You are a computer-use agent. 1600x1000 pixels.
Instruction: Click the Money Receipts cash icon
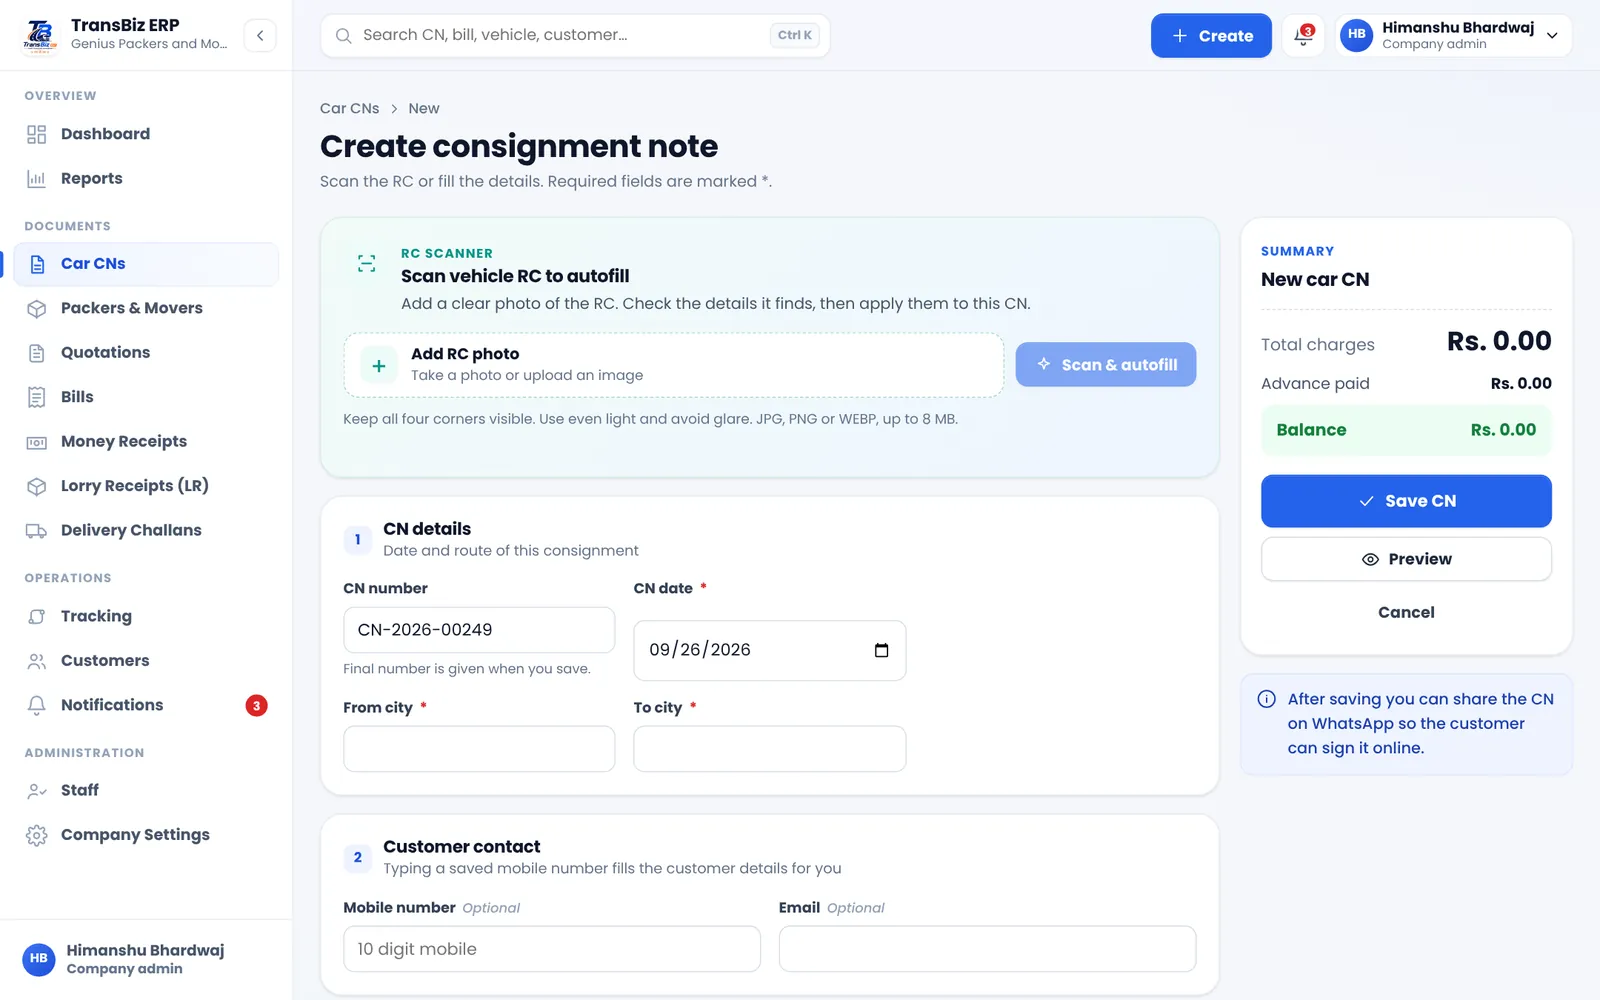pyautogui.click(x=37, y=442)
